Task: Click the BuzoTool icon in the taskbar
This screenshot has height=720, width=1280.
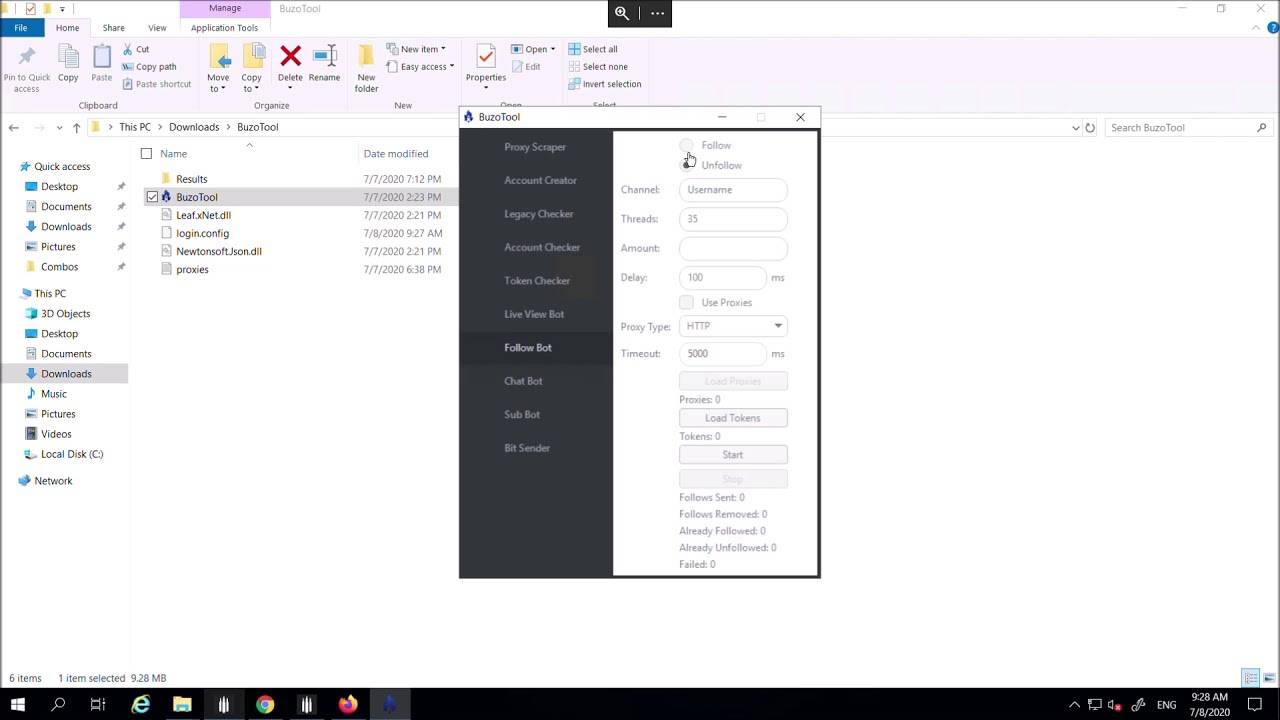Action: tap(389, 705)
